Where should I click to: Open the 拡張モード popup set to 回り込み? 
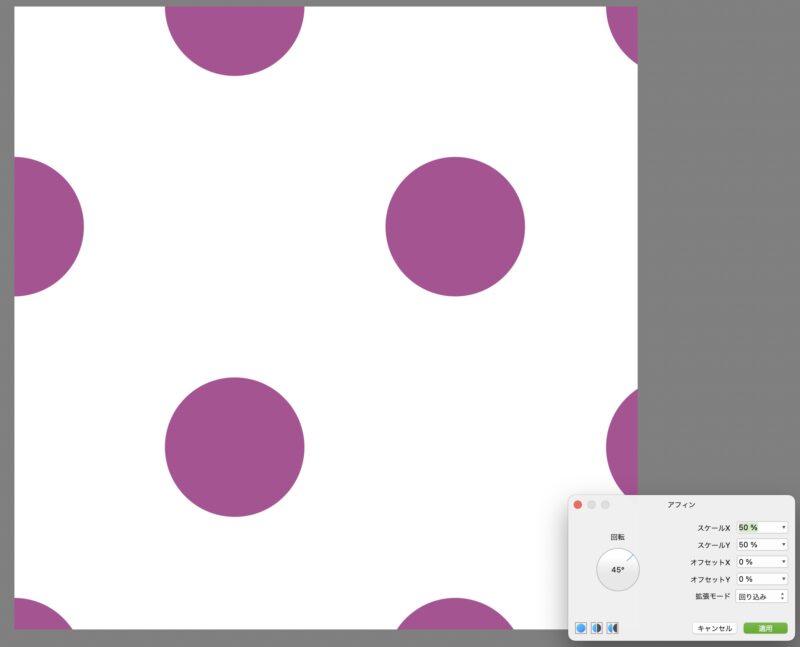click(x=761, y=596)
